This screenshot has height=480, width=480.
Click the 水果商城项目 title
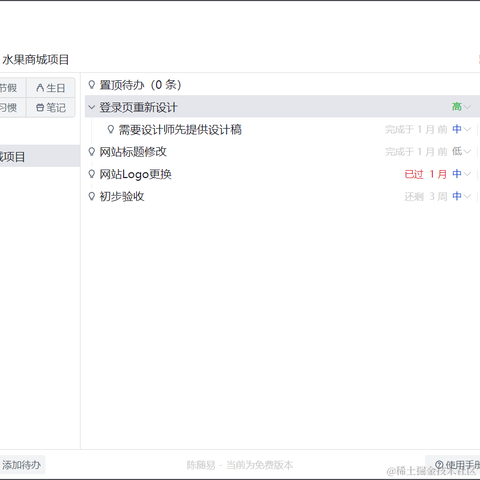click(x=35, y=60)
